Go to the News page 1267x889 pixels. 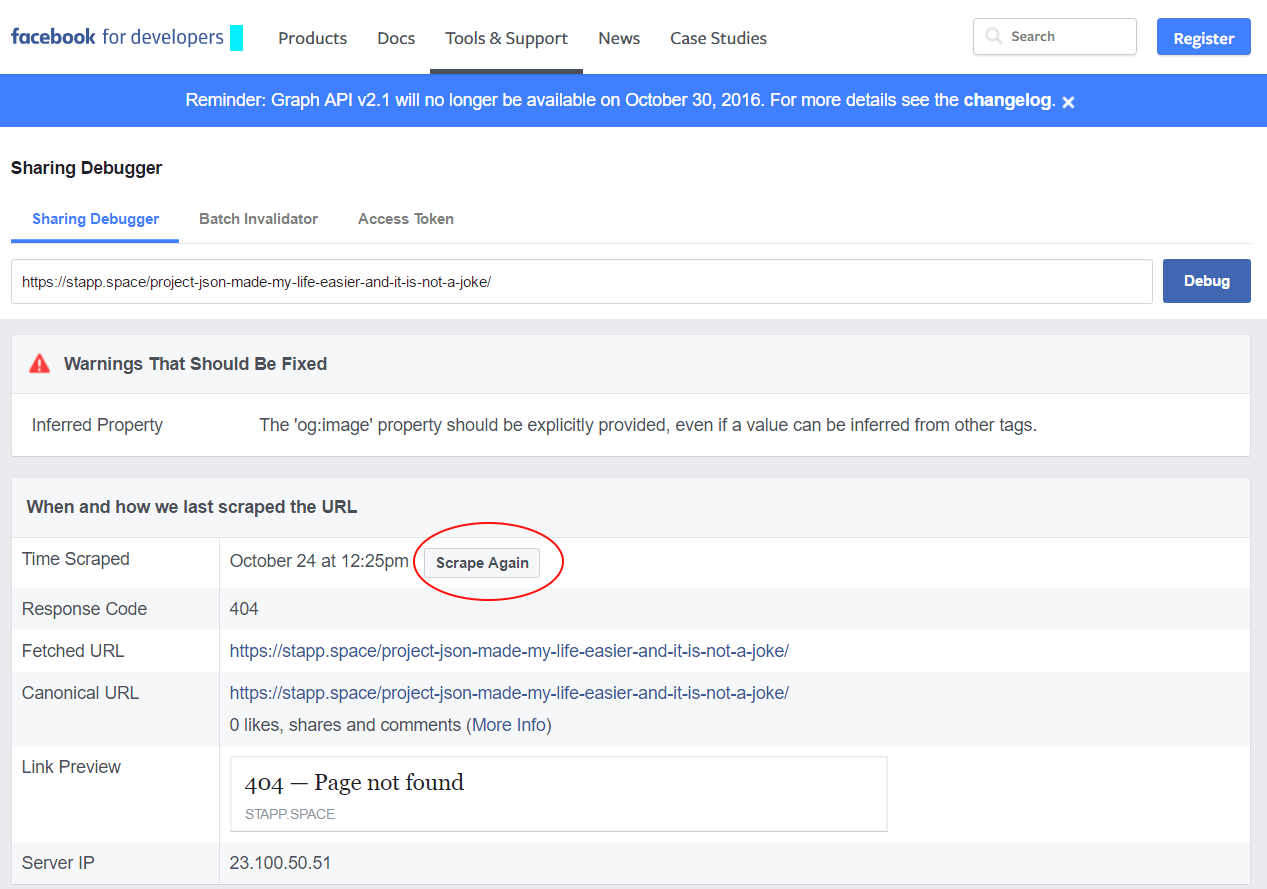point(619,38)
